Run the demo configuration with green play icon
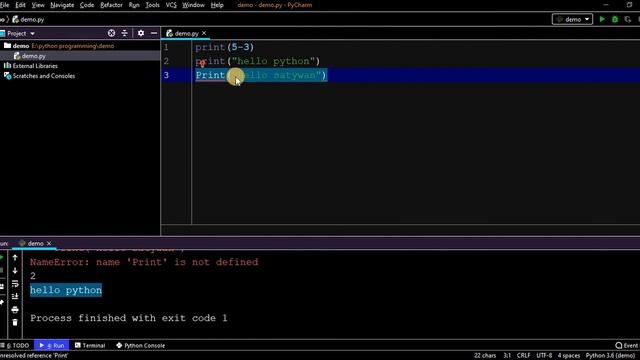The height and width of the screenshot is (360, 640). (x=602, y=19)
